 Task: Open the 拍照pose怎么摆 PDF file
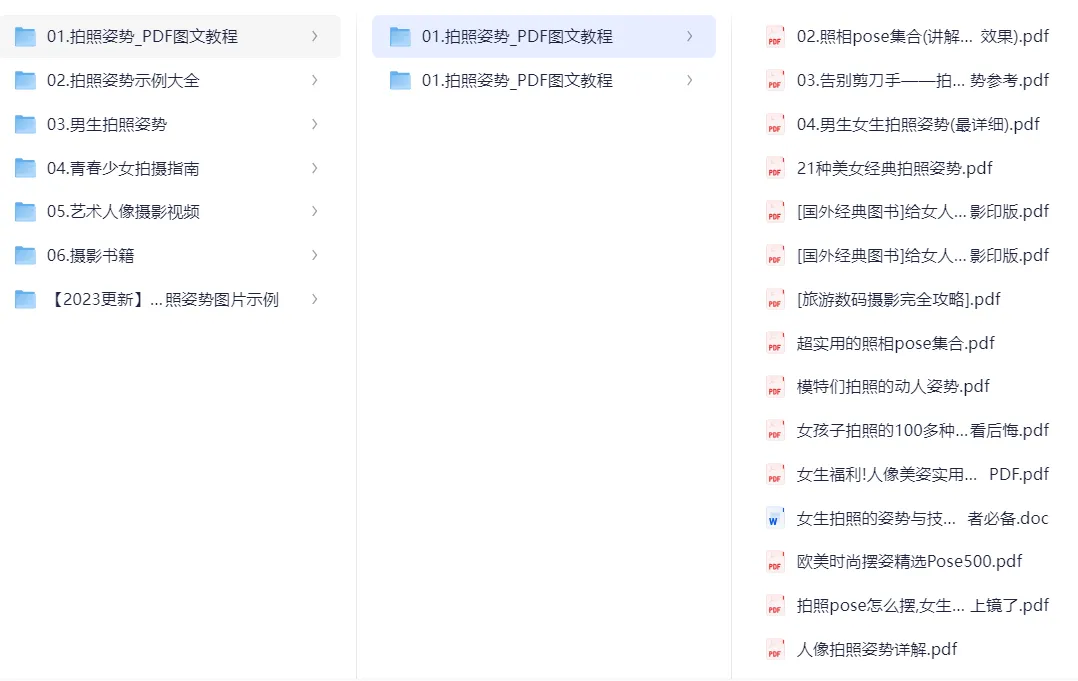(922, 605)
